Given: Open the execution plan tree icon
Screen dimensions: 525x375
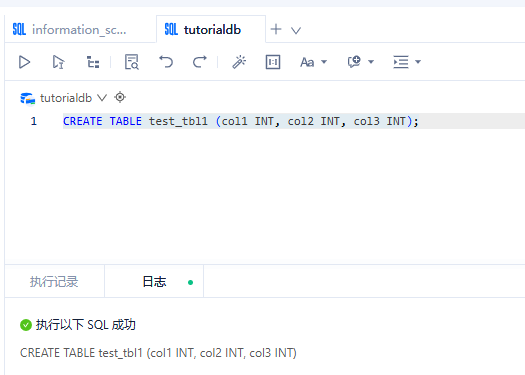Looking at the screenshot, I should pos(93,62).
